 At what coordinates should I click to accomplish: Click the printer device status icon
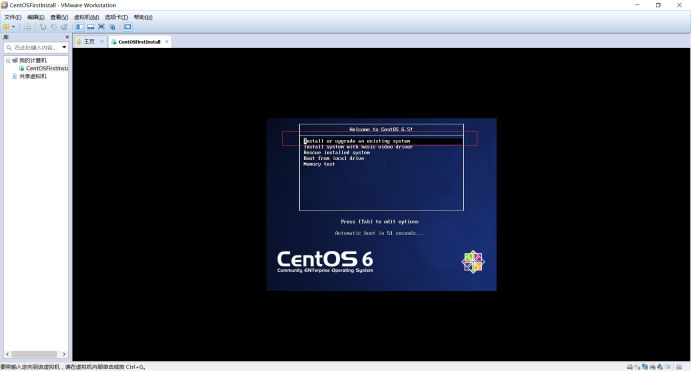[652, 367]
